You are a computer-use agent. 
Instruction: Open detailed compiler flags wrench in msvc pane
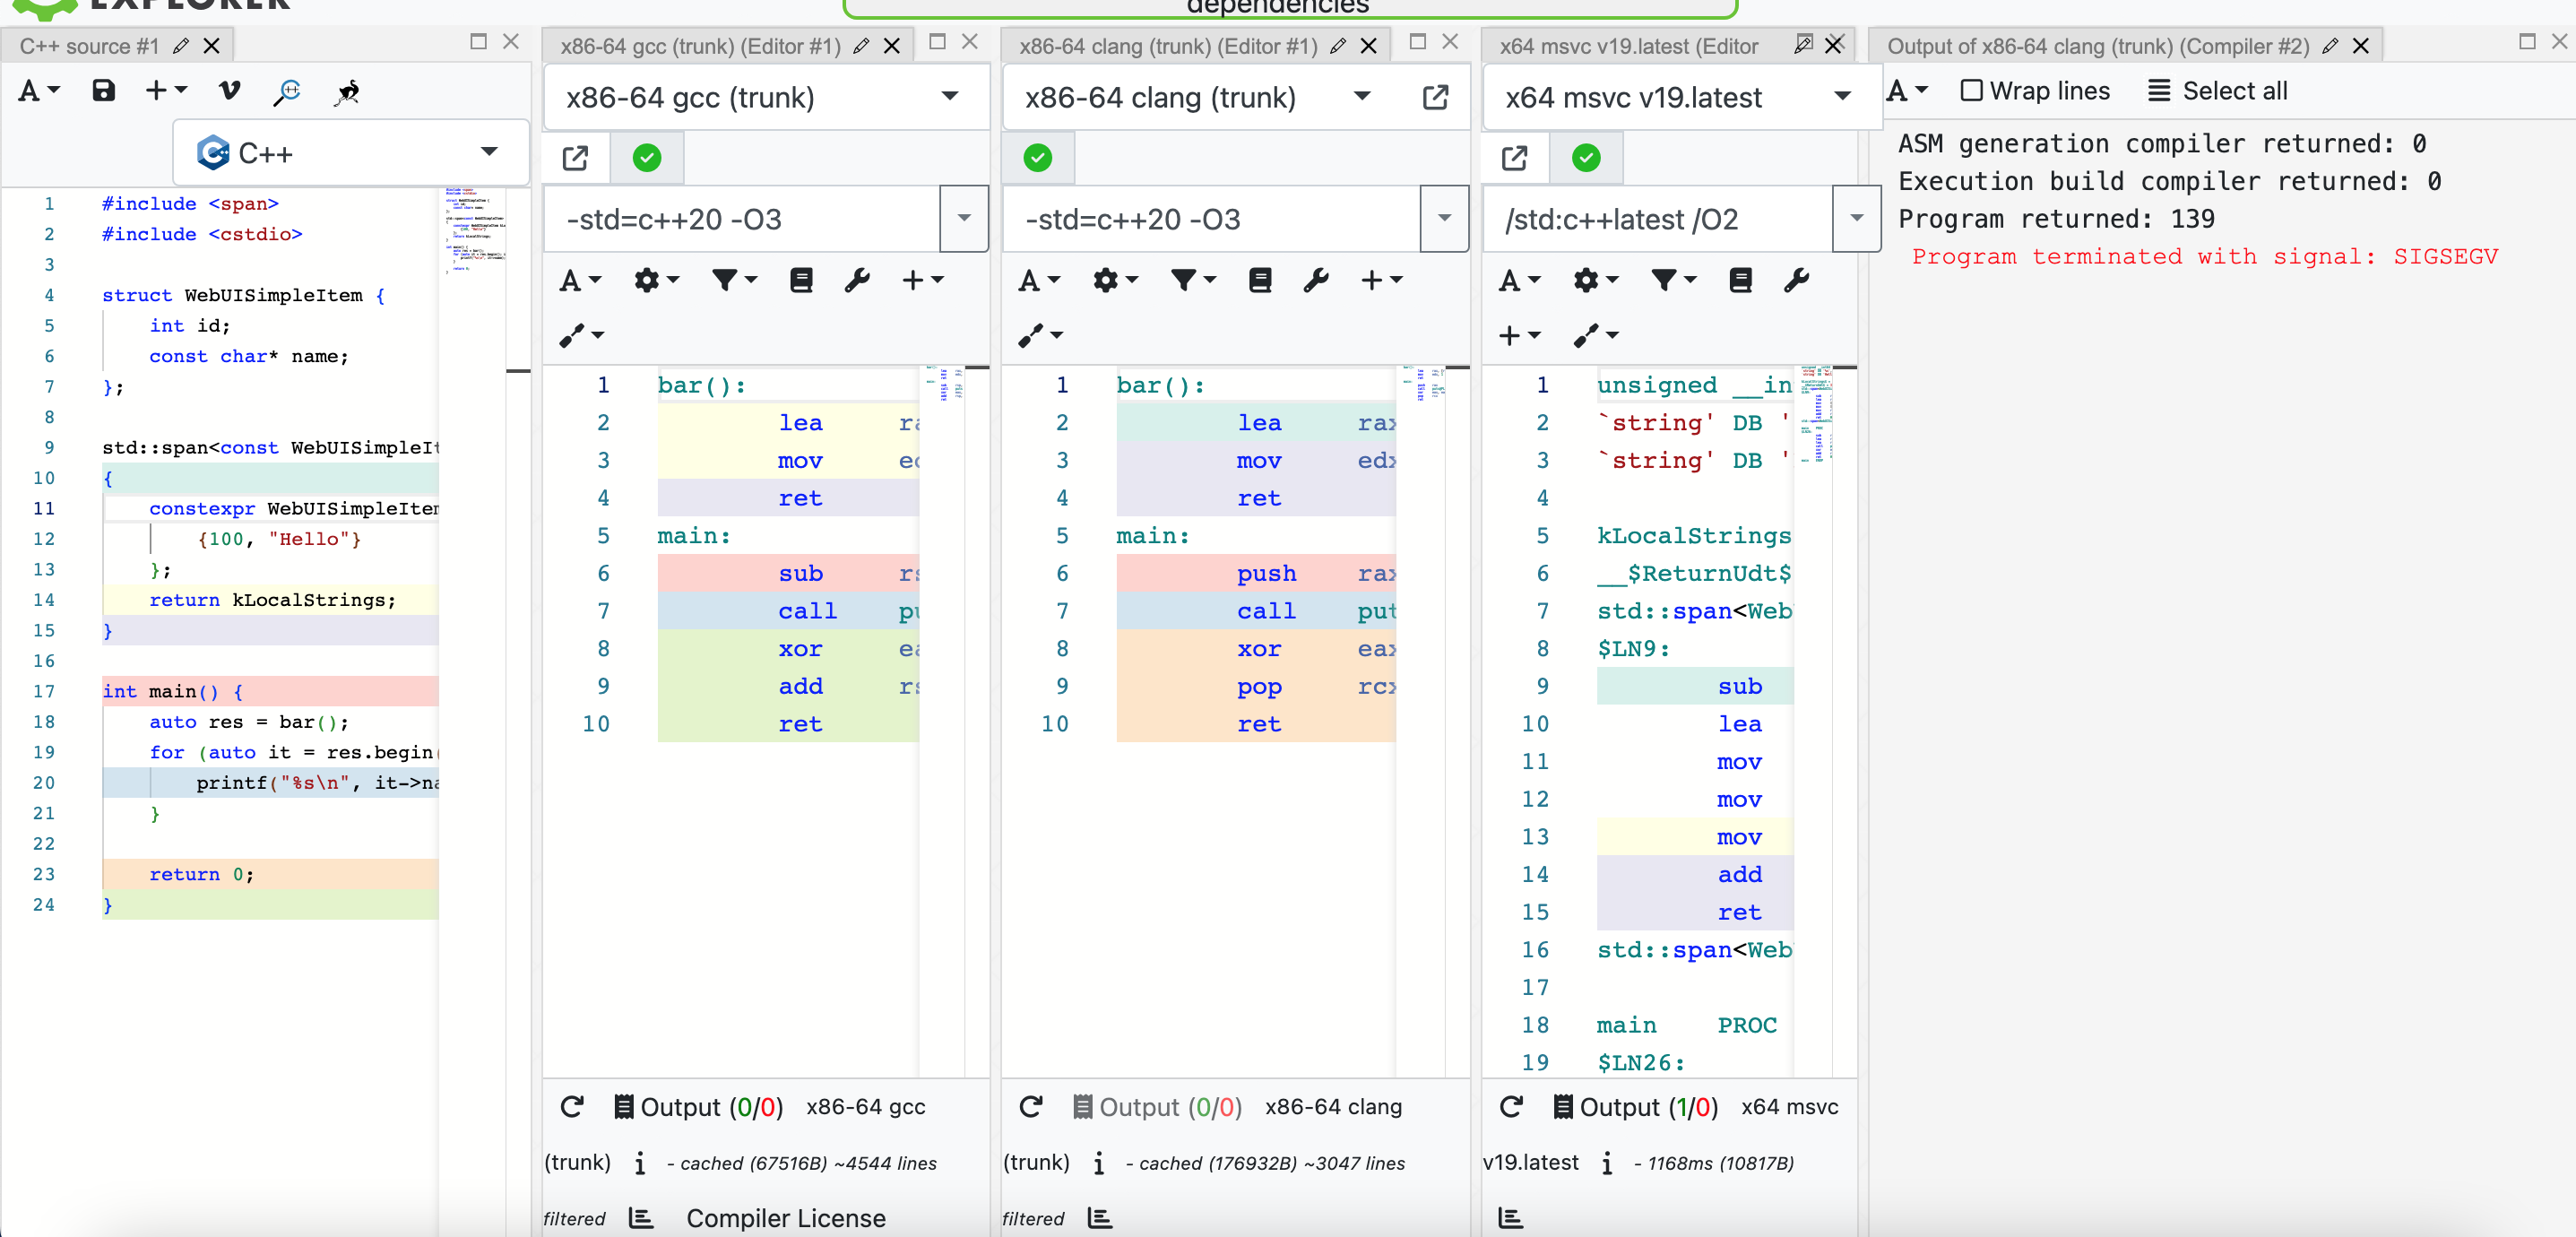[1797, 280]
